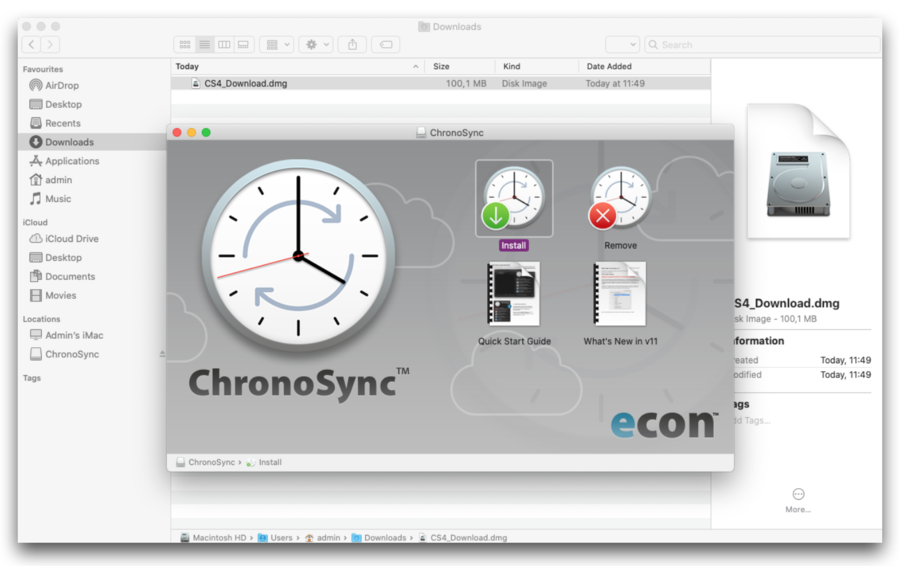
Task: Open the What's New in v11 document
Action: 620,293
